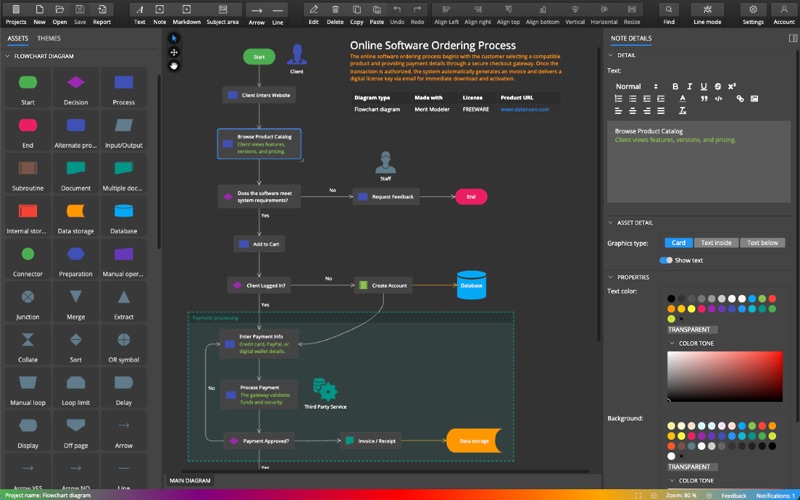Choose the white background swatch in the bottom row

tap(671, 456)
